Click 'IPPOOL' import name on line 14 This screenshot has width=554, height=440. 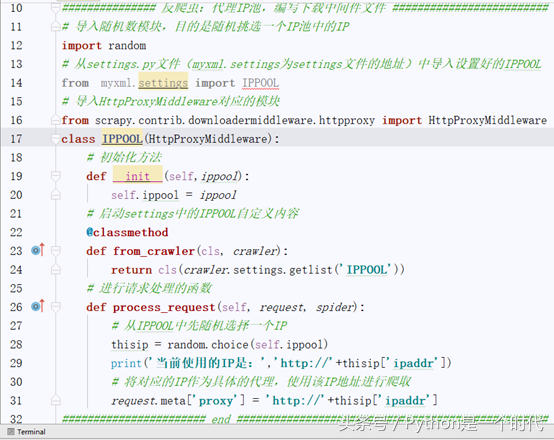pyautogui.click(x=260, y=83)
